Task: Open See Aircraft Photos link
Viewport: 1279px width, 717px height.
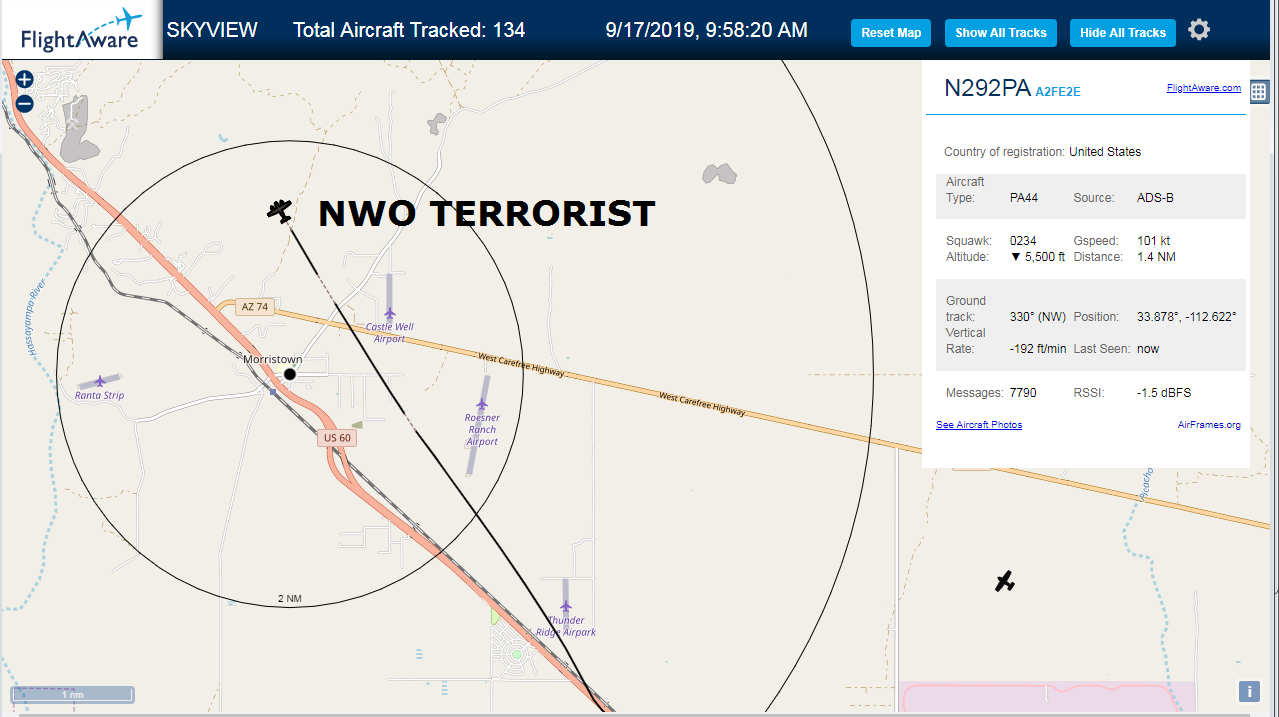Action: [979, 425]
